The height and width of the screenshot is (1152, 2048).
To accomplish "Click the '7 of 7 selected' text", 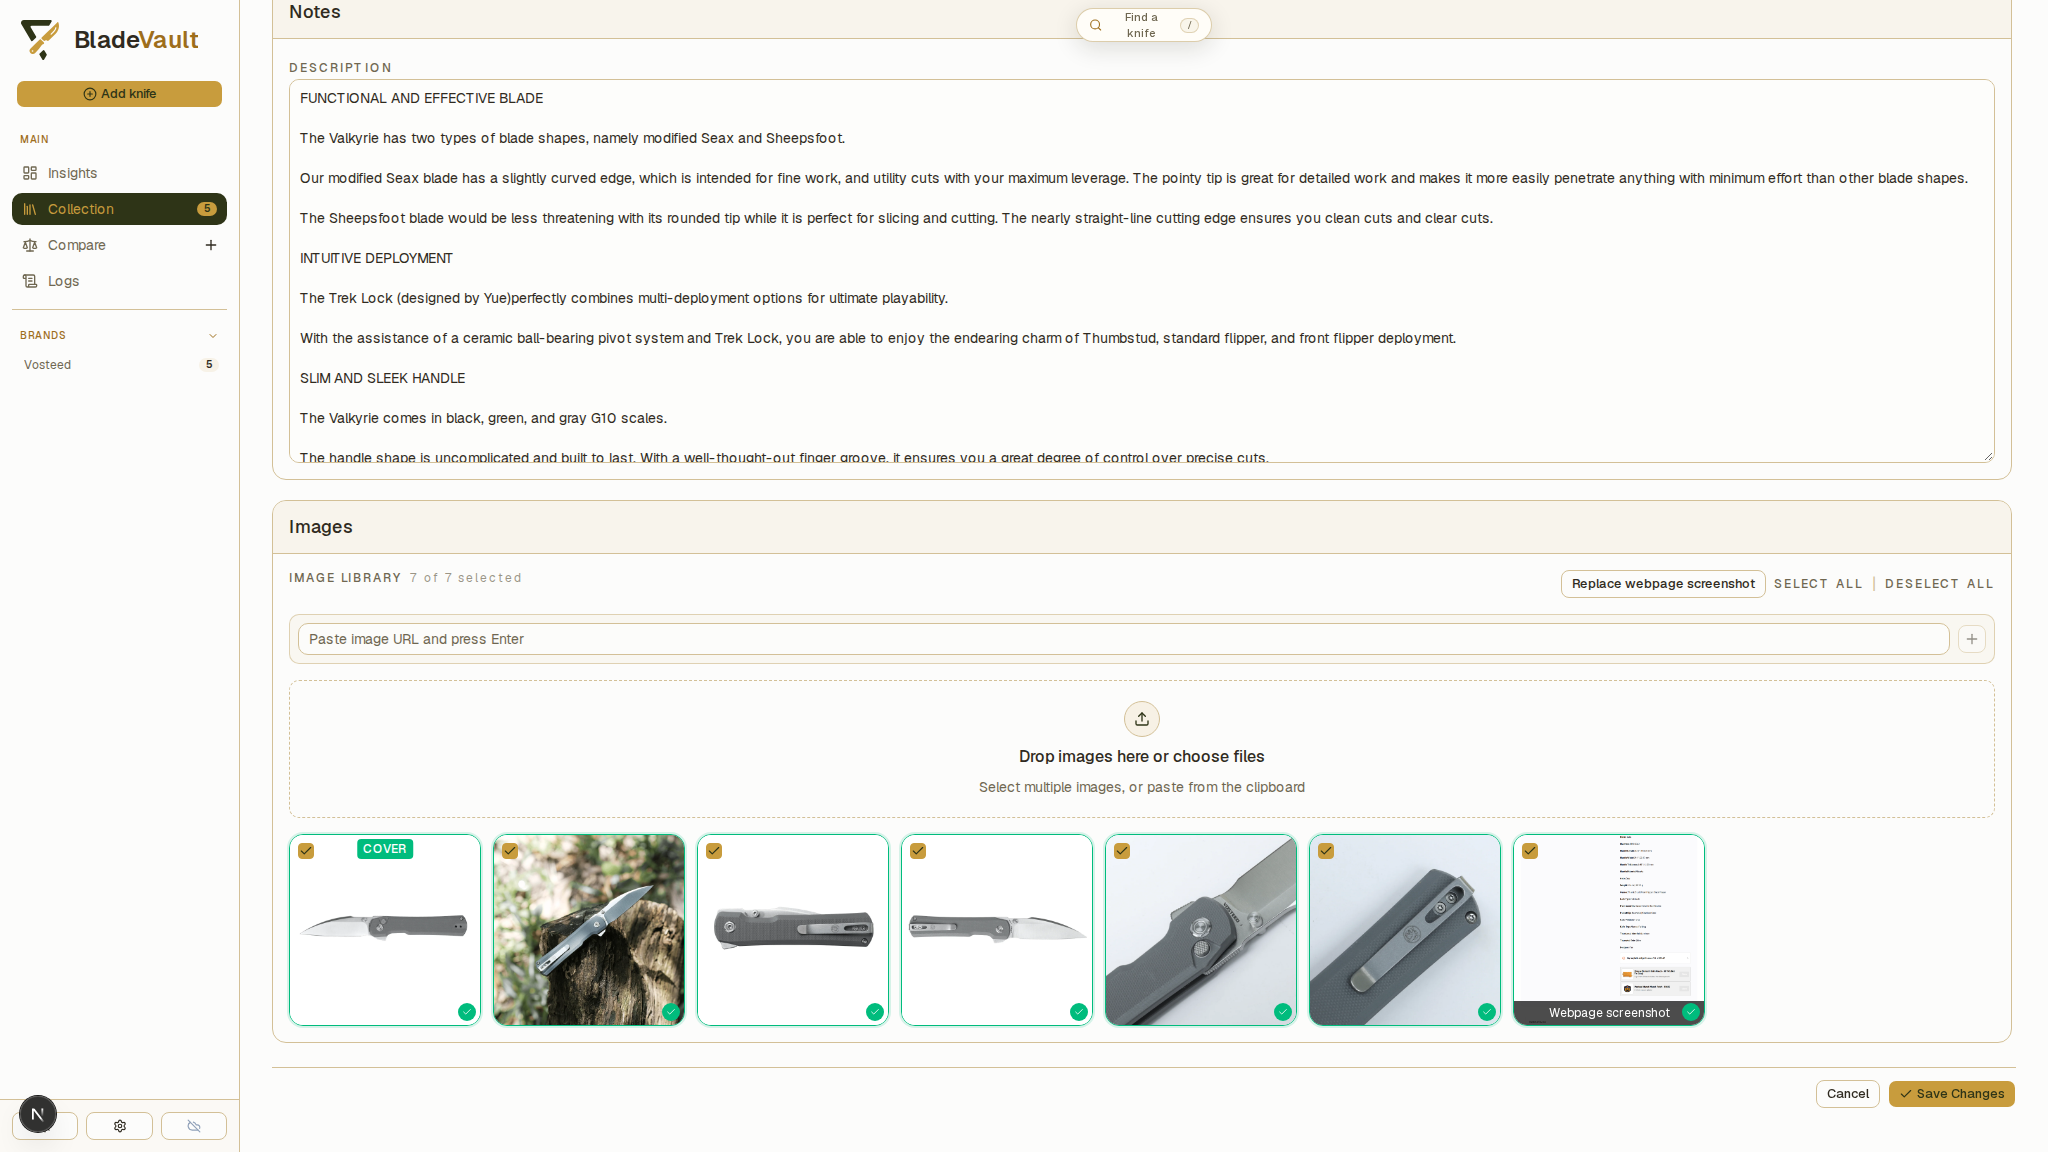I will [x=465, y=578].
